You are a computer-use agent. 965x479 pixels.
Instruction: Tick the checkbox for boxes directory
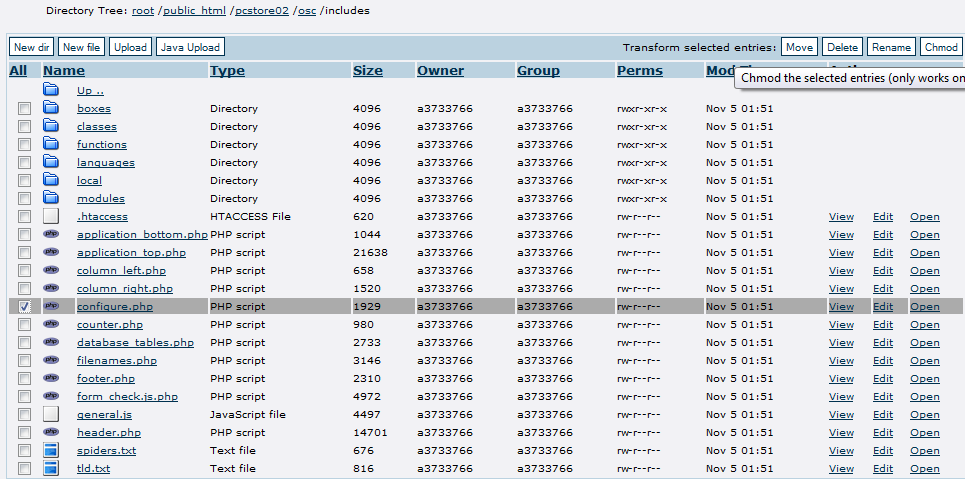[x=24, y=108]
